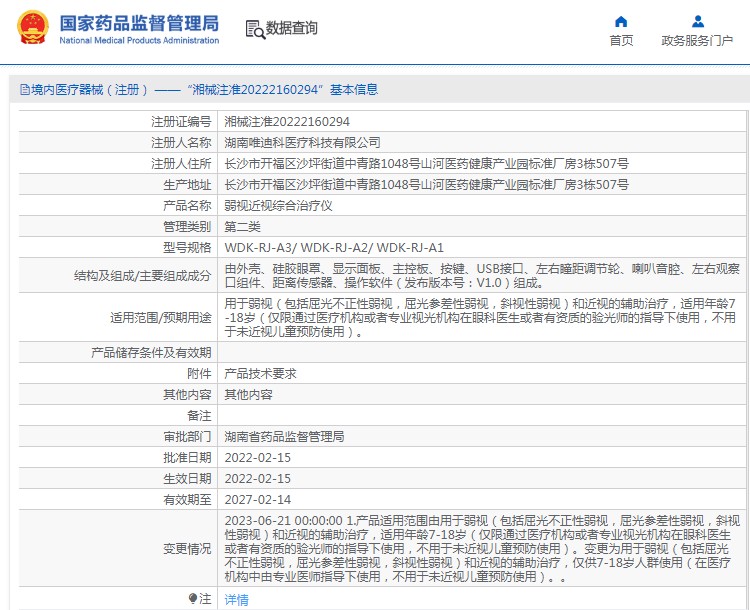Click the document icon before 境内医疗器械
The width and height of the screenshot is (750, 610).
click(x=24, y=89)
